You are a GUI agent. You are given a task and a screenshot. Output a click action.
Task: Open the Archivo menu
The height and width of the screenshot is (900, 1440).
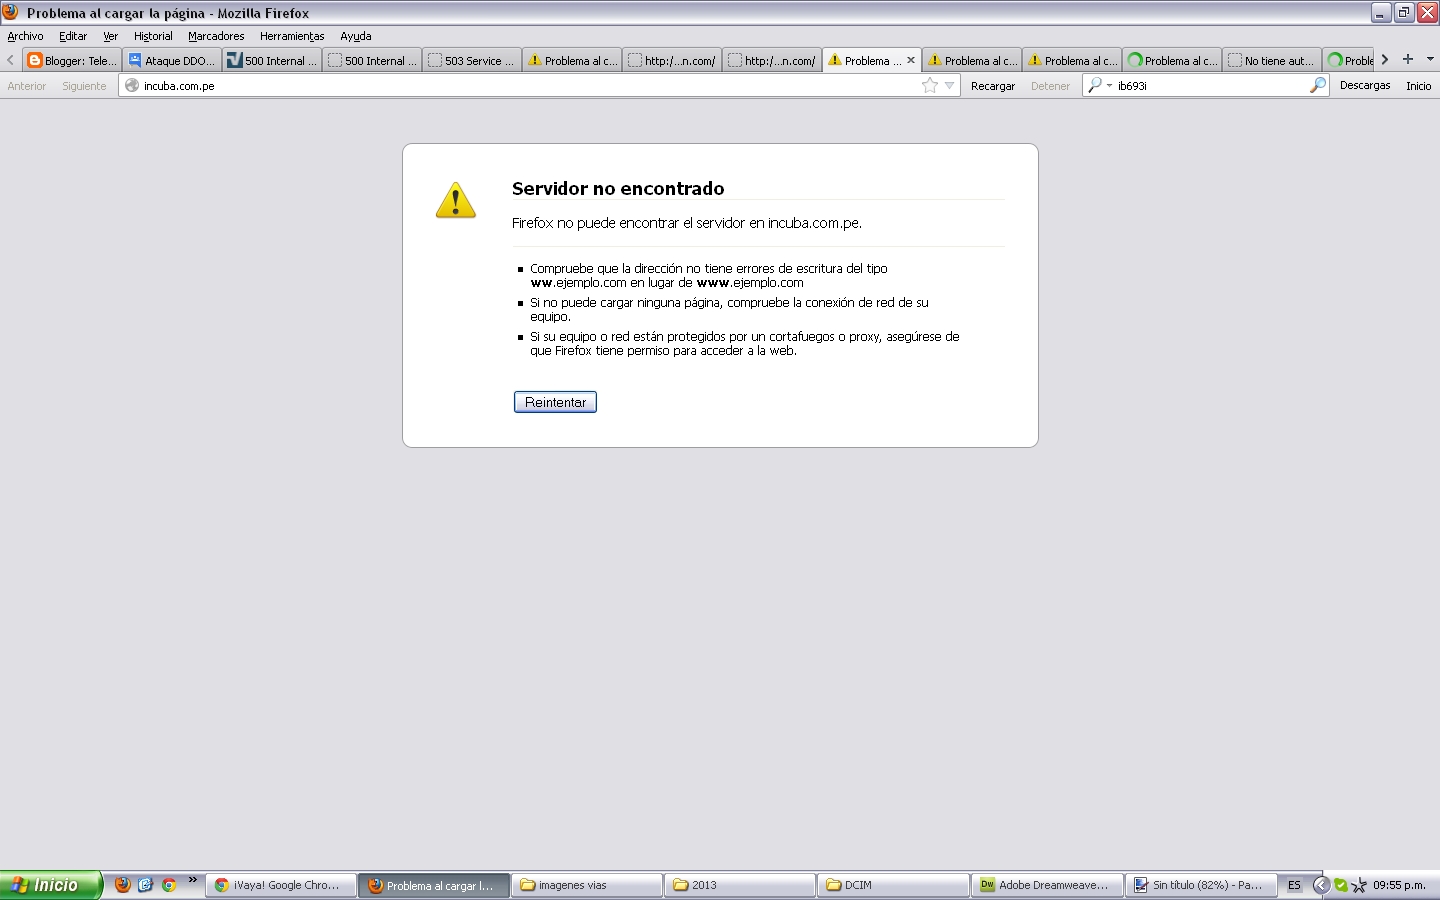pyautogui.click(x=26, y=36)
